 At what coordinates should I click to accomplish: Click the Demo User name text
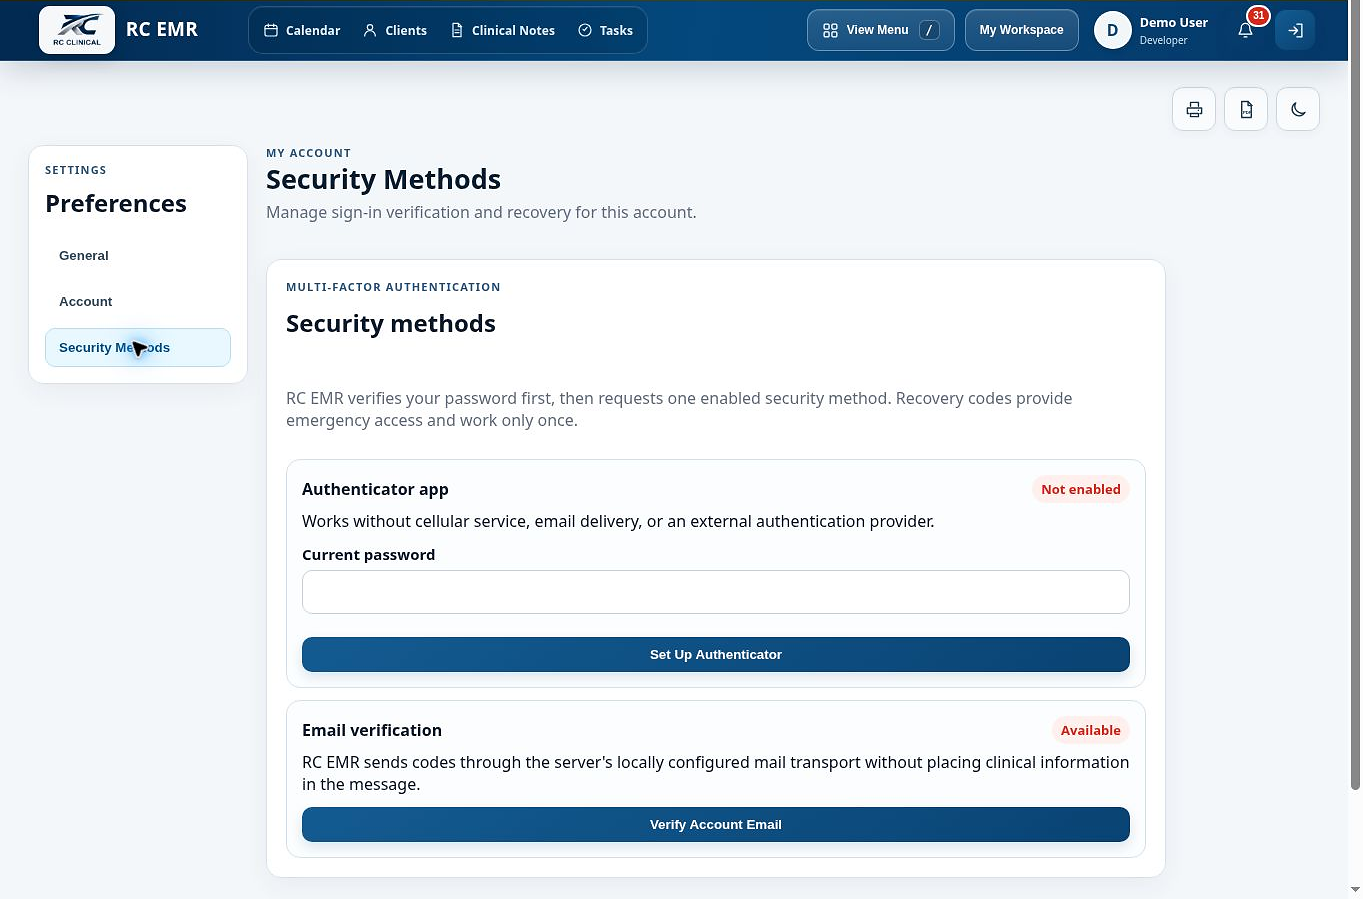coord(1174,23)
